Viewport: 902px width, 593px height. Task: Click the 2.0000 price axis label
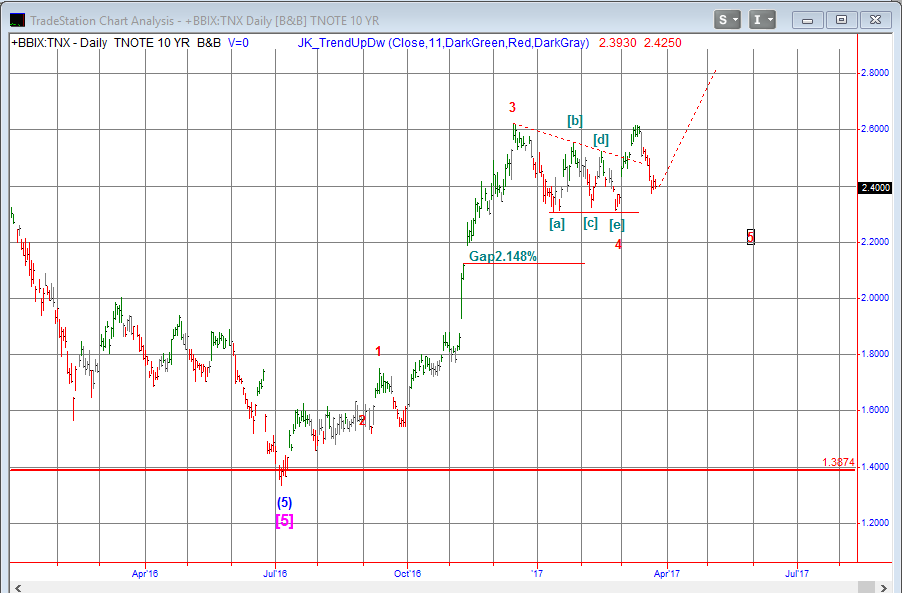point(874,298)
